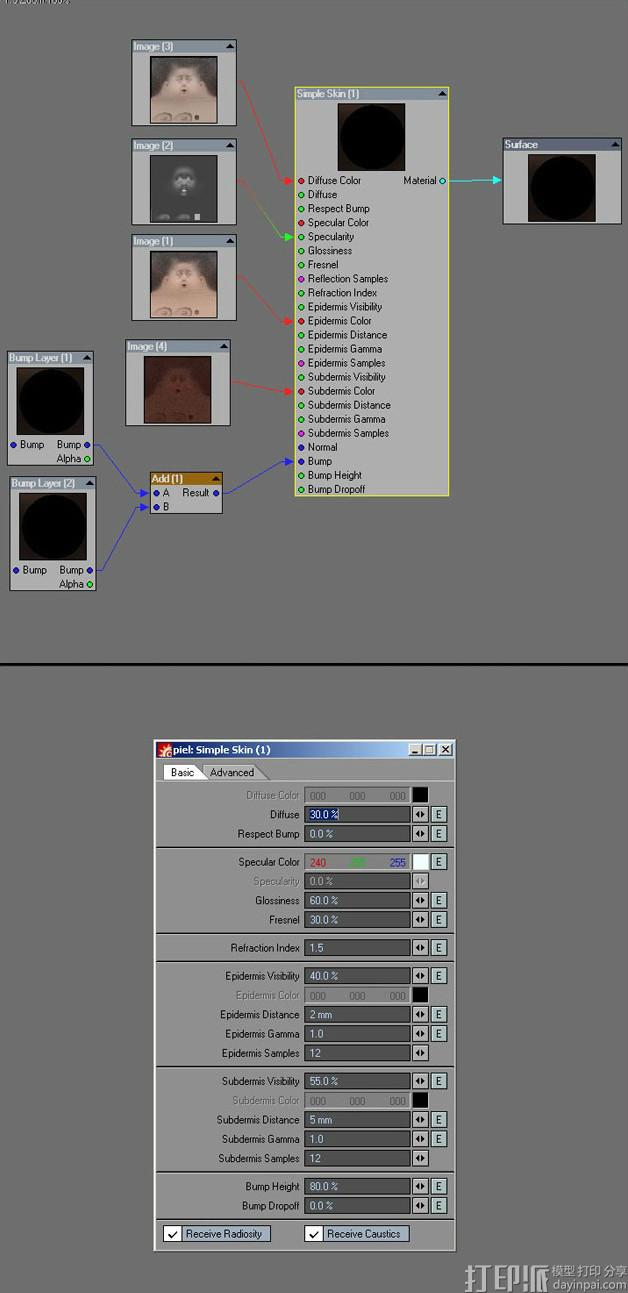Toggle envelope E button for Respect Bump
628x1293 pixels.
438,834
